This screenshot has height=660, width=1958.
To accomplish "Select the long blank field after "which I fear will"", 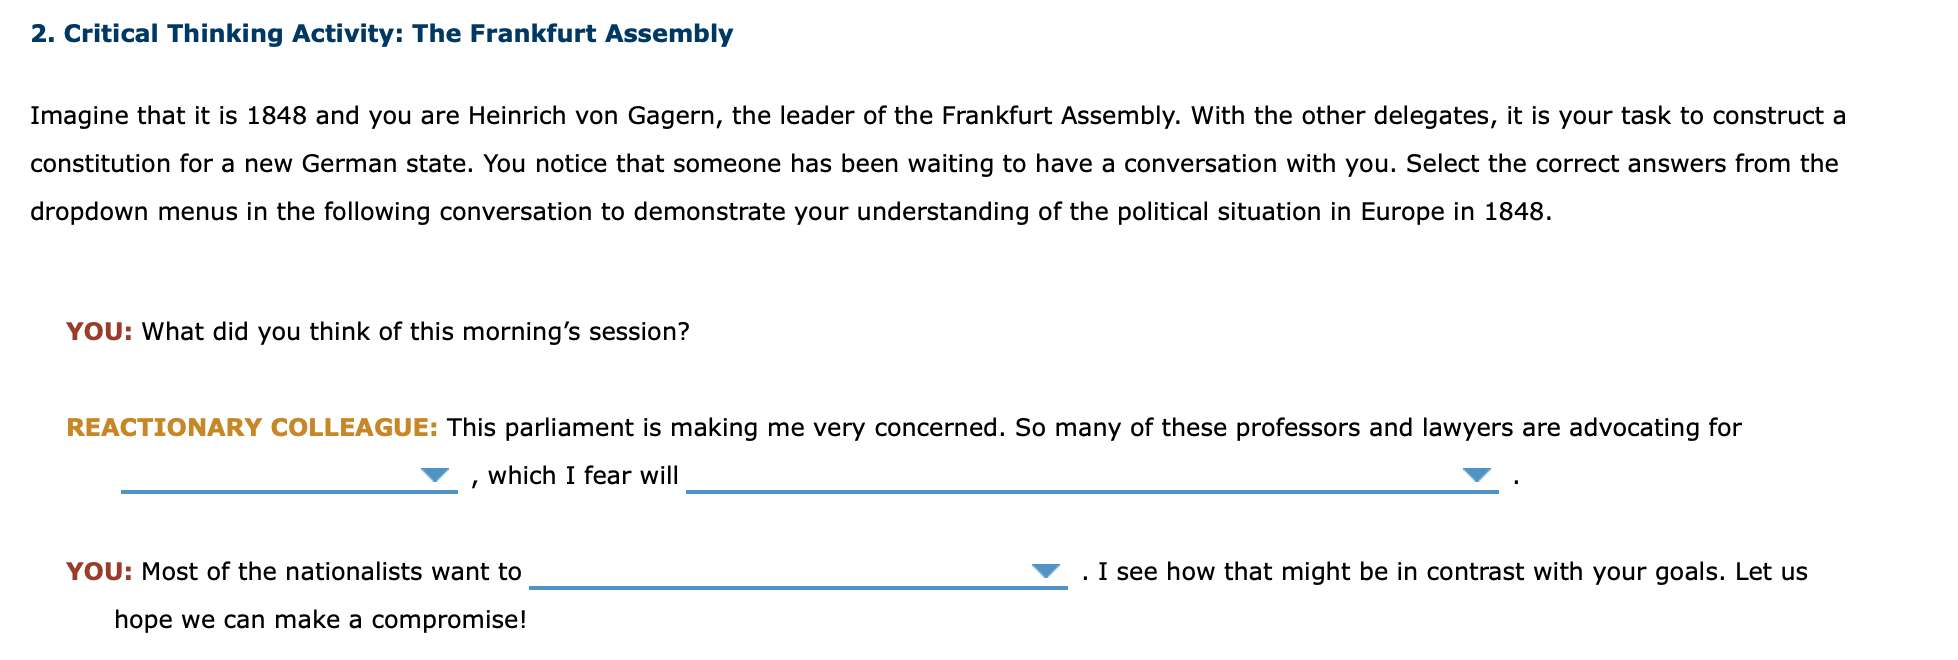I will 1092,475.
